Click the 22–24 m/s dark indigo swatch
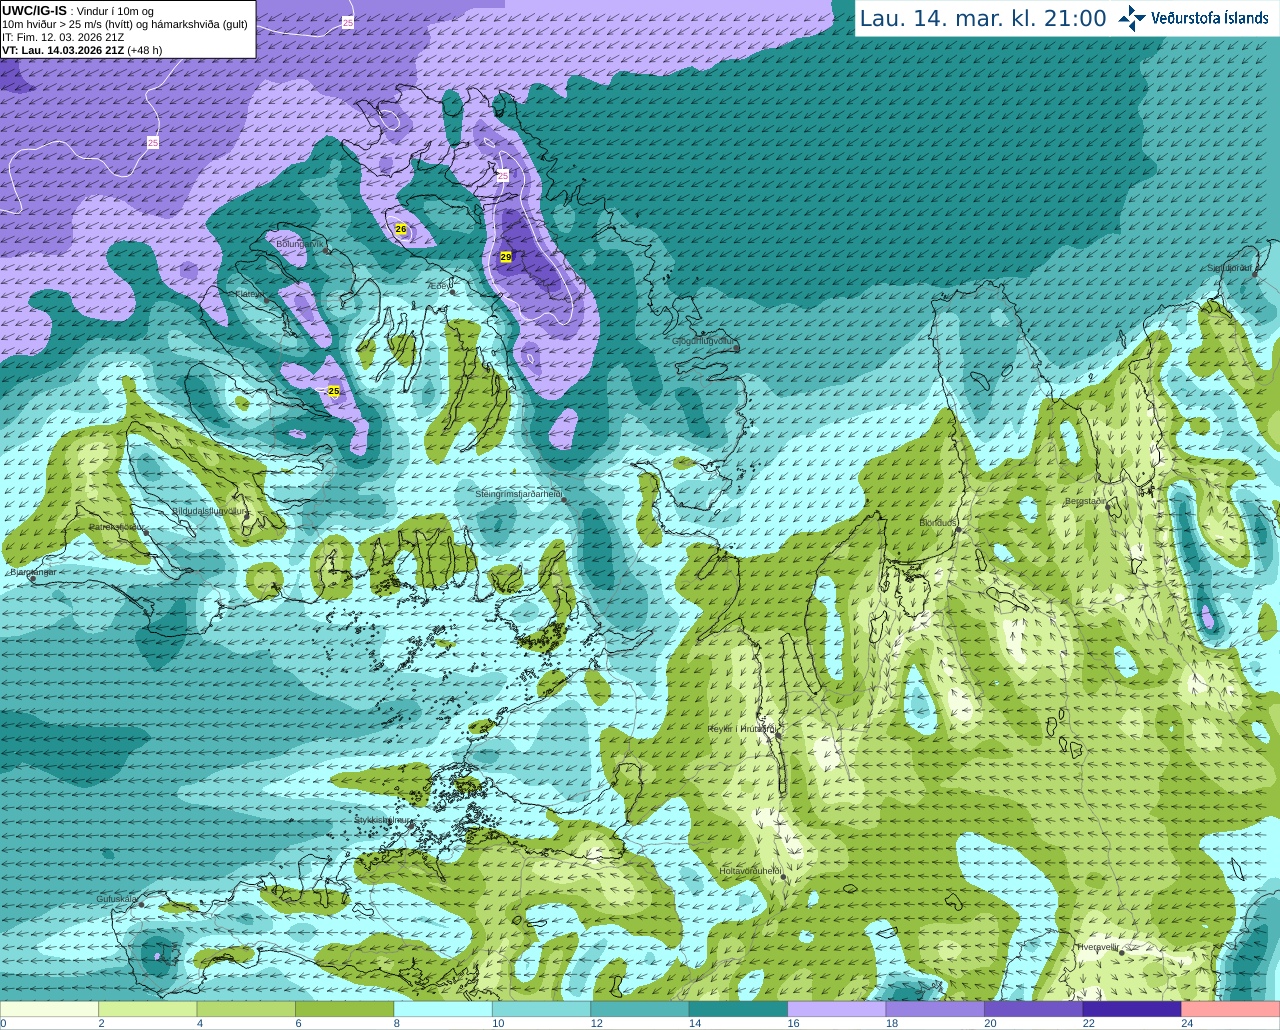The image size is (1280, 1030). click(1132, 1008)
